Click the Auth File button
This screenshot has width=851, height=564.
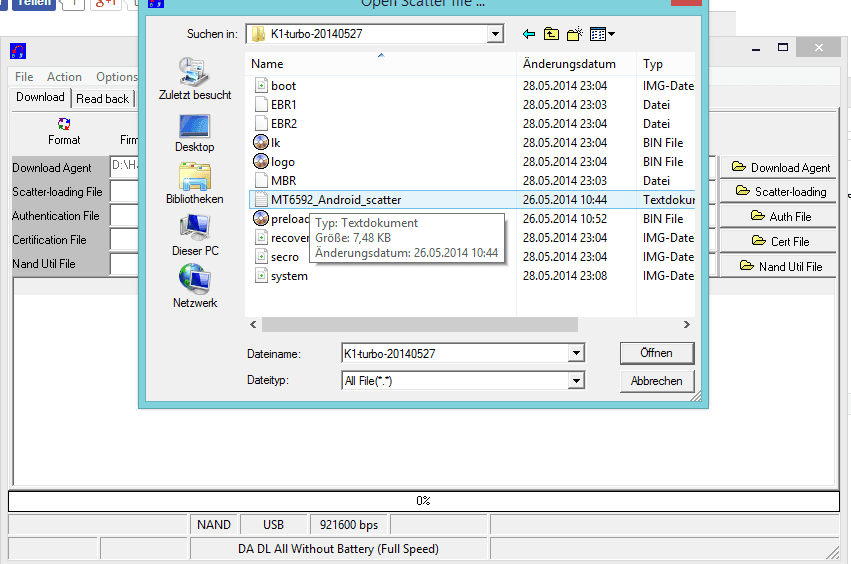(x=780, y=216)
